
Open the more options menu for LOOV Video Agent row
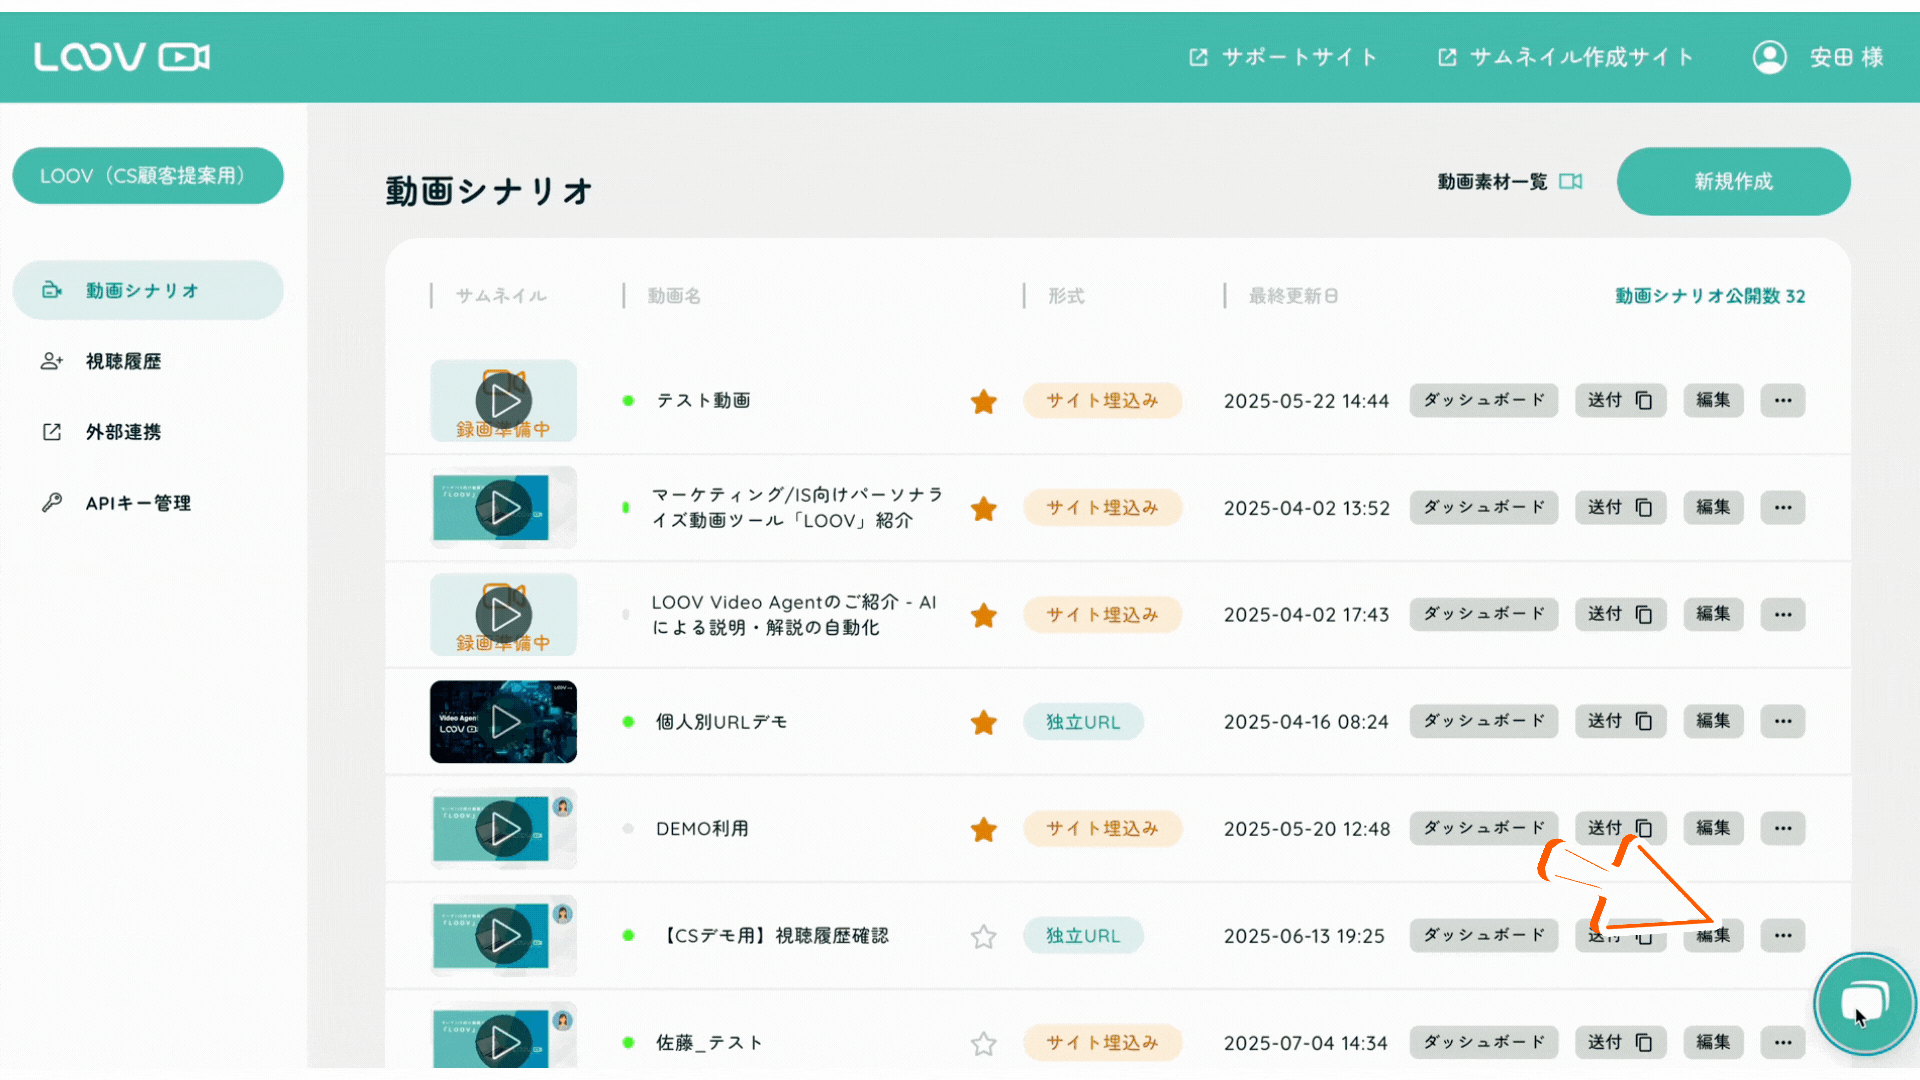point(1783,614)
